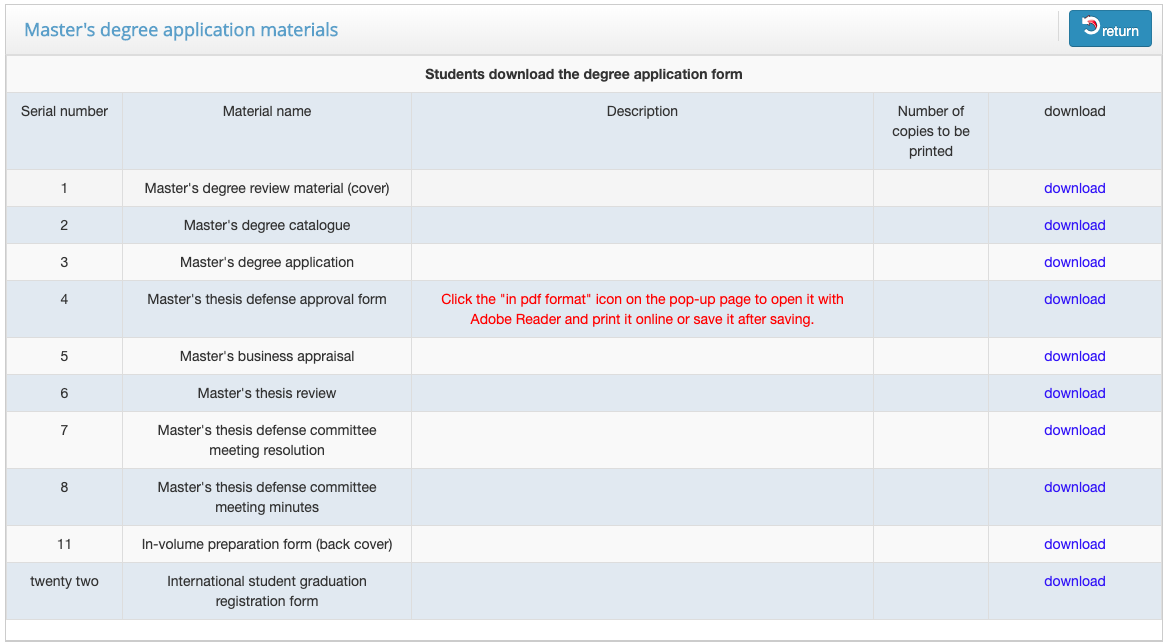Click 'Students download the degree application form' heading
Screen dimensions: 1165x644
tap(583, 74)
